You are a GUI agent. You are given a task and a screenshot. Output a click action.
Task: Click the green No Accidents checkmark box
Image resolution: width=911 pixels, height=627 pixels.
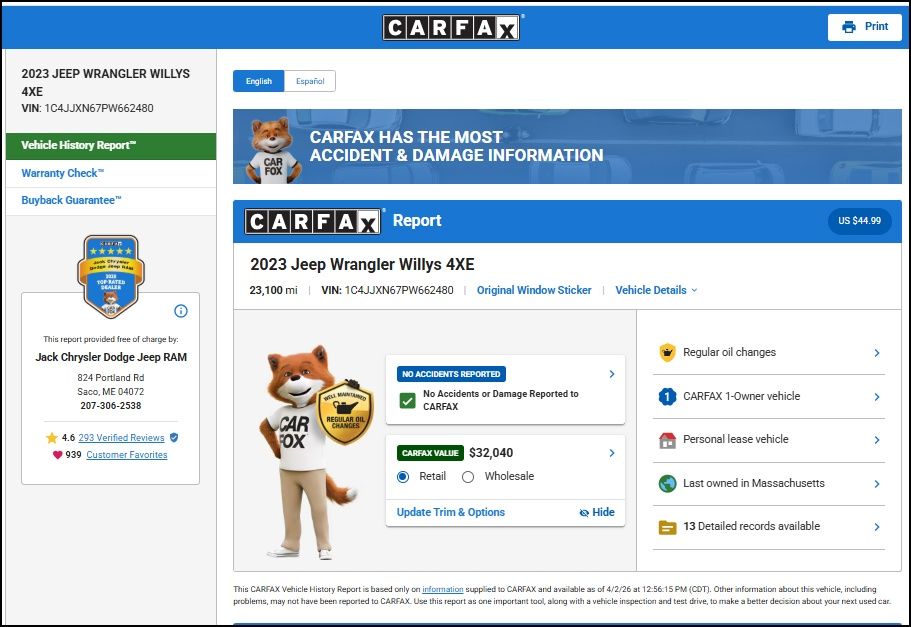[407, 401]
